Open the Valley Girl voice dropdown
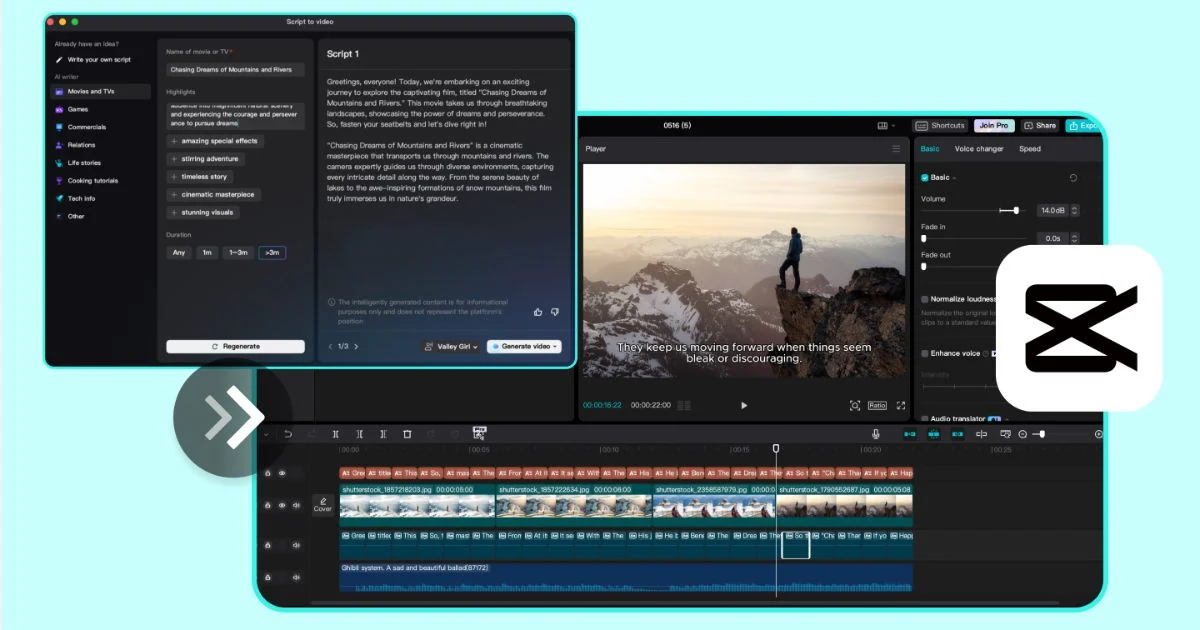This screenshot has width=1200, height=630. (452, 346)
